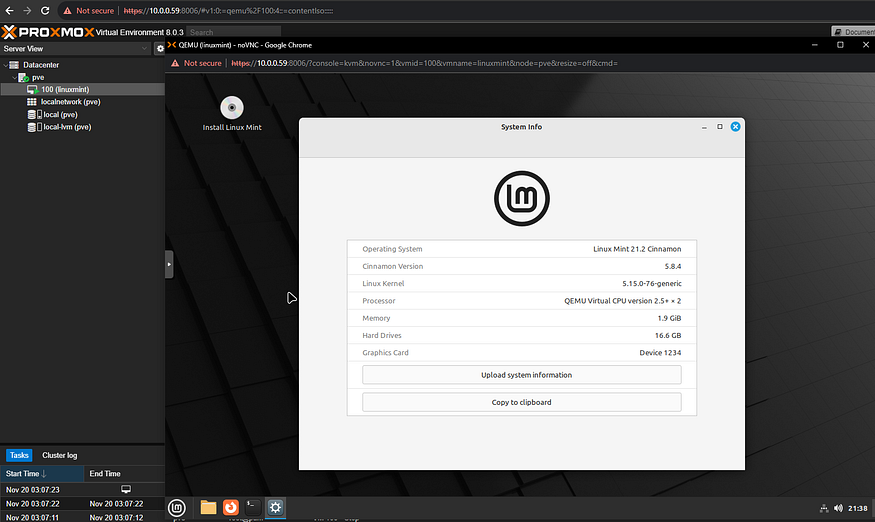Launch Firefox from the Mint panel
Screen dimensions: 875x522
coord(230,507)
